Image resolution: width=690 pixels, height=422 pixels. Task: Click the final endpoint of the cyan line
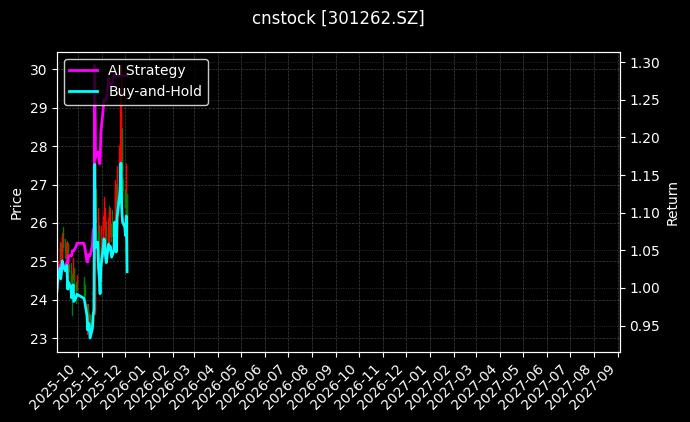click(x=127, y=271)
